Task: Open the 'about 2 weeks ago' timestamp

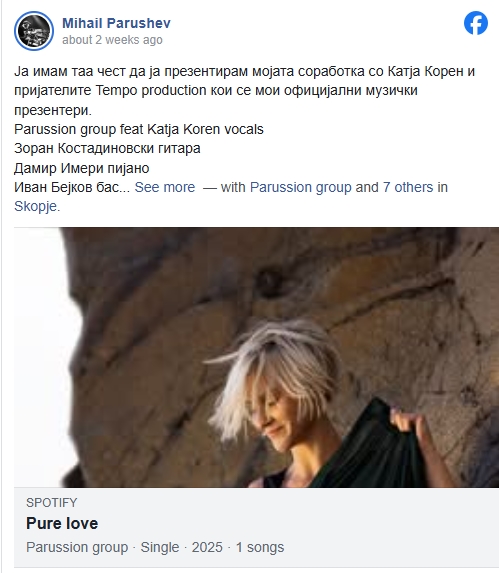Action: 112,39
